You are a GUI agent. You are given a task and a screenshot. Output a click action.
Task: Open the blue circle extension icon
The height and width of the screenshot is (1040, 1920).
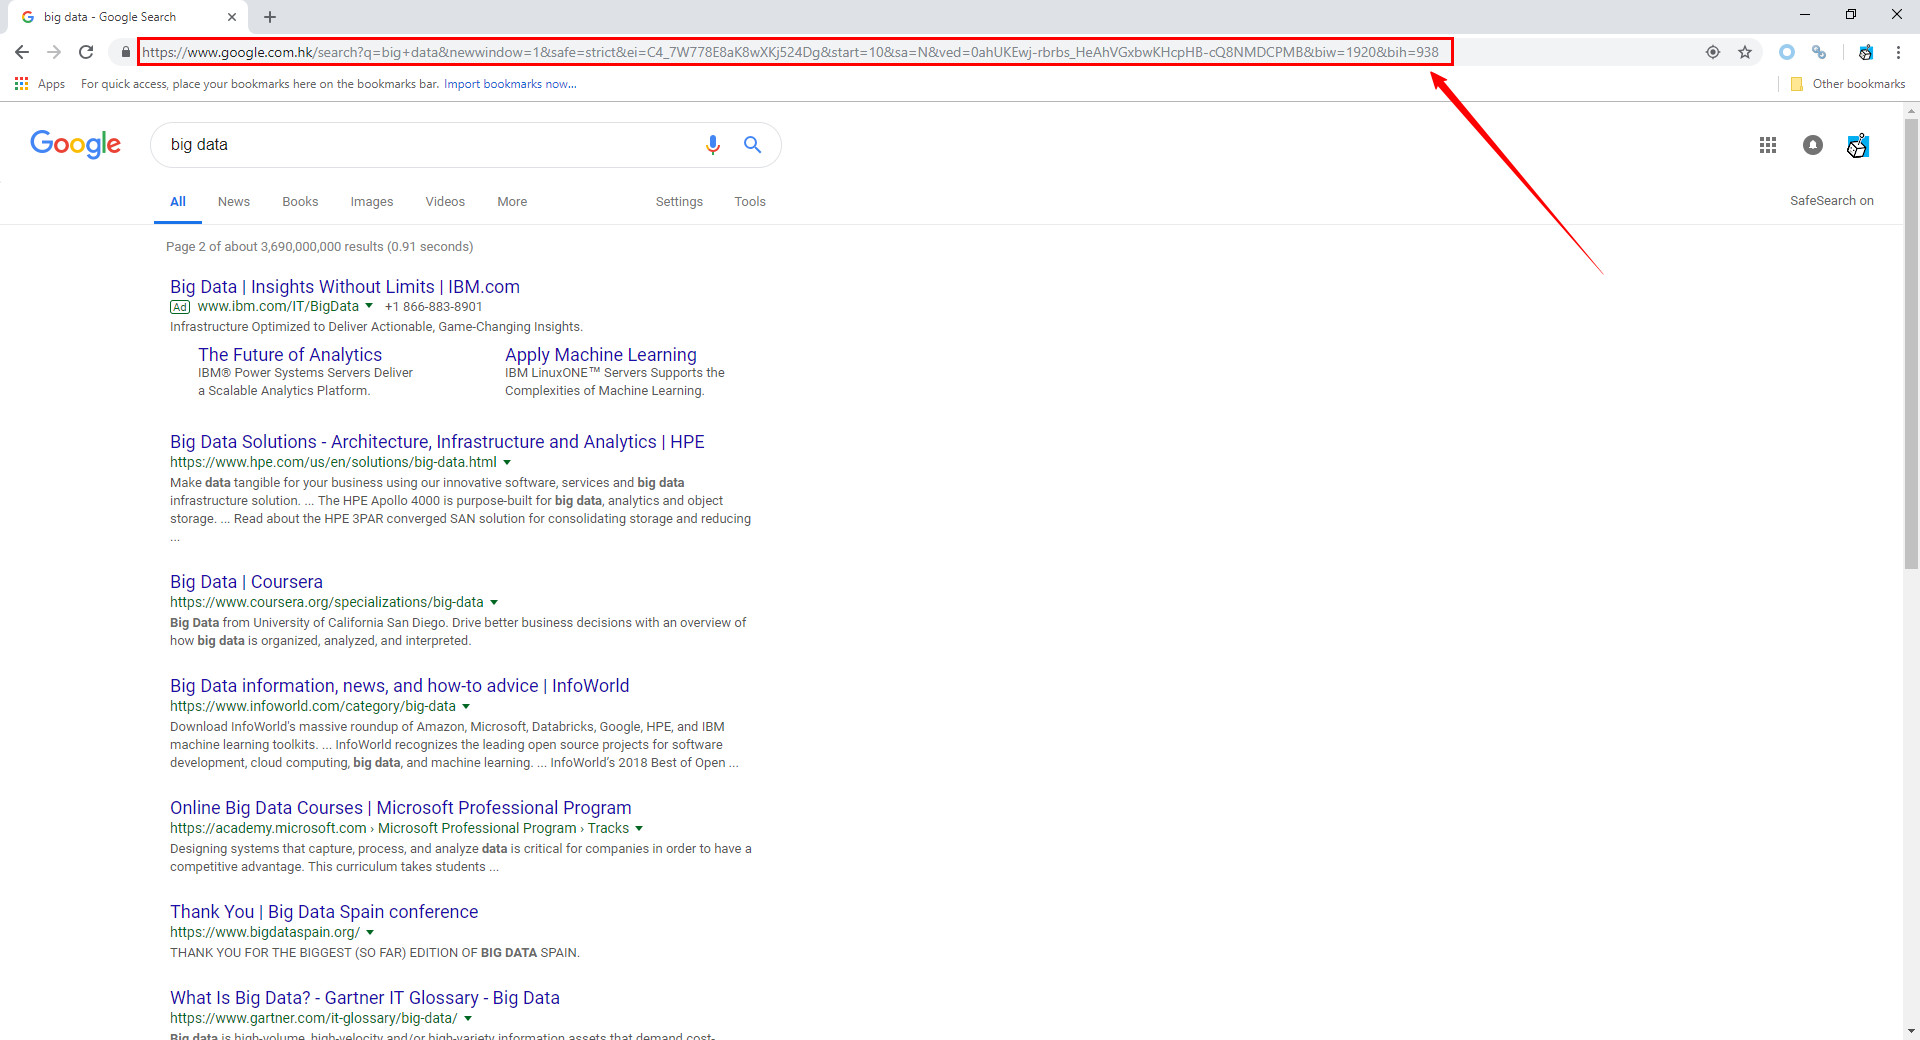pyautogui.click(x=1787, y=52)
